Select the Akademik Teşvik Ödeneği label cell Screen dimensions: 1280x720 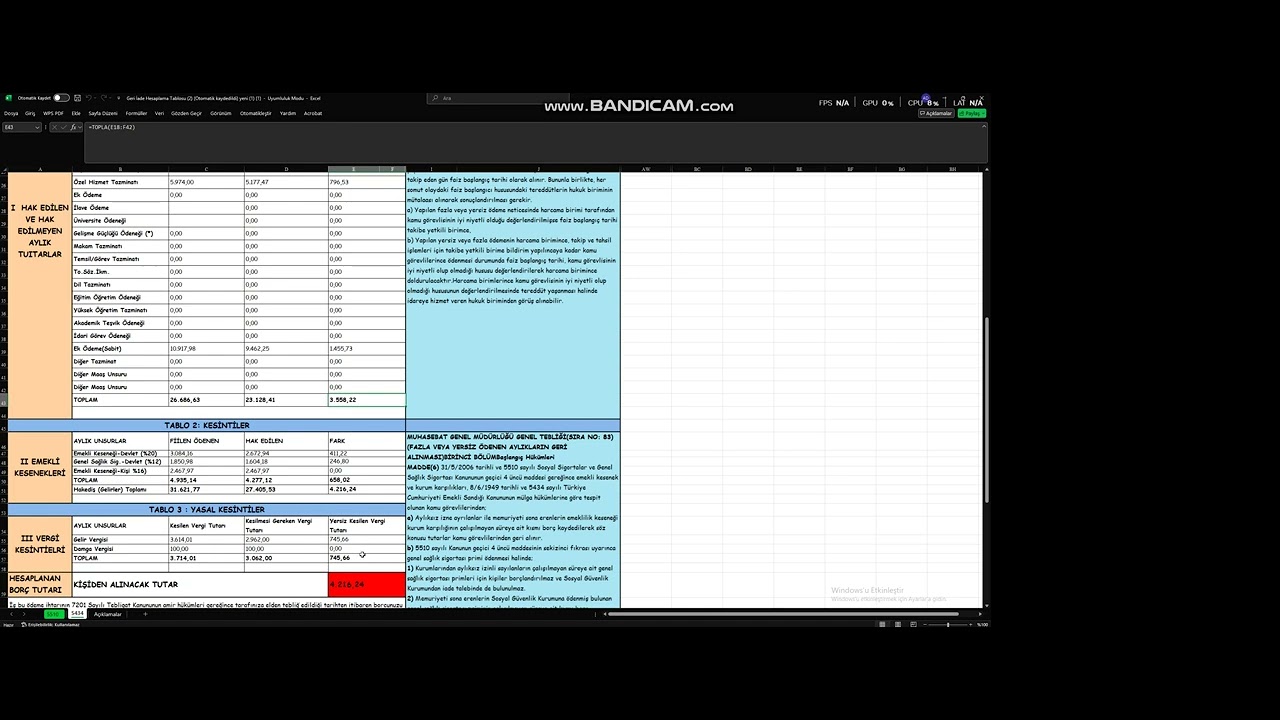tap(120, 323)
